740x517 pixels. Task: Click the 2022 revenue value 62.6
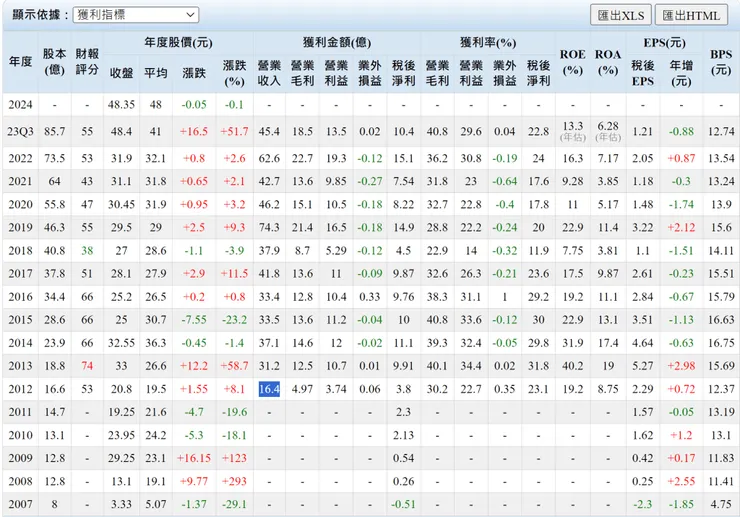coord(269,158)
